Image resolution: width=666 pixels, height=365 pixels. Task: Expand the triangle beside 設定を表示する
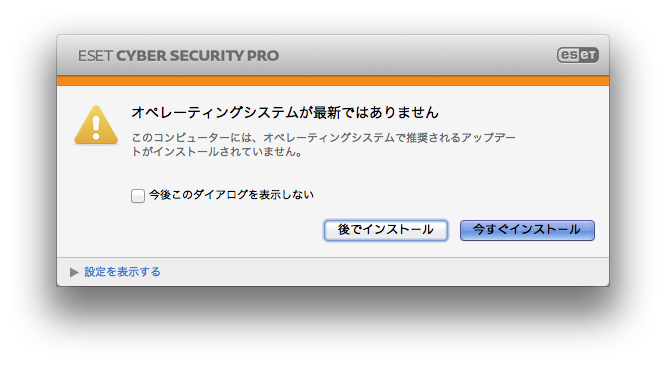coord(74,272)
